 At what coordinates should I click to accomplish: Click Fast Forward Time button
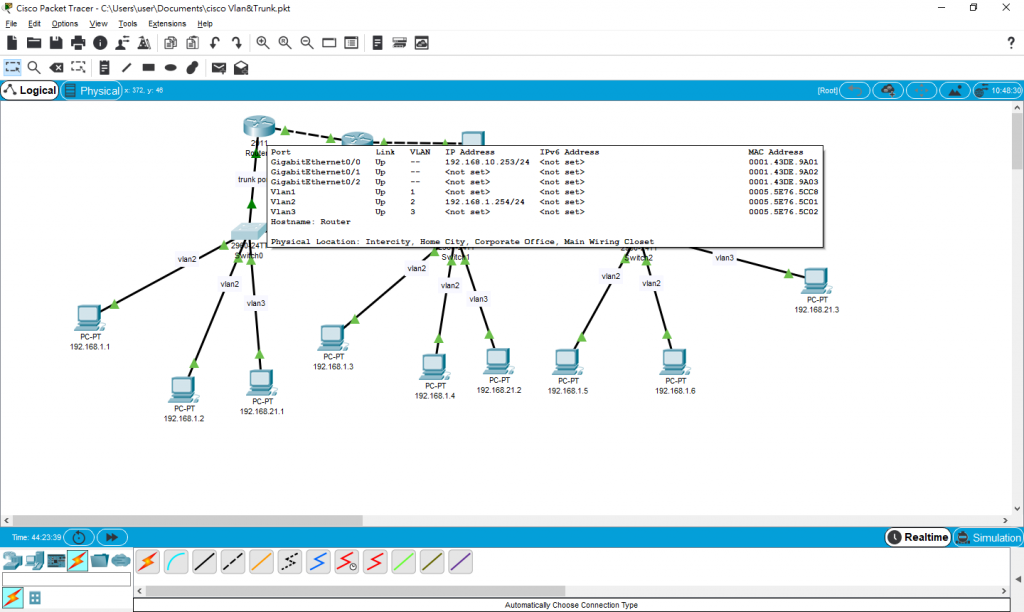tap(112, 537)
